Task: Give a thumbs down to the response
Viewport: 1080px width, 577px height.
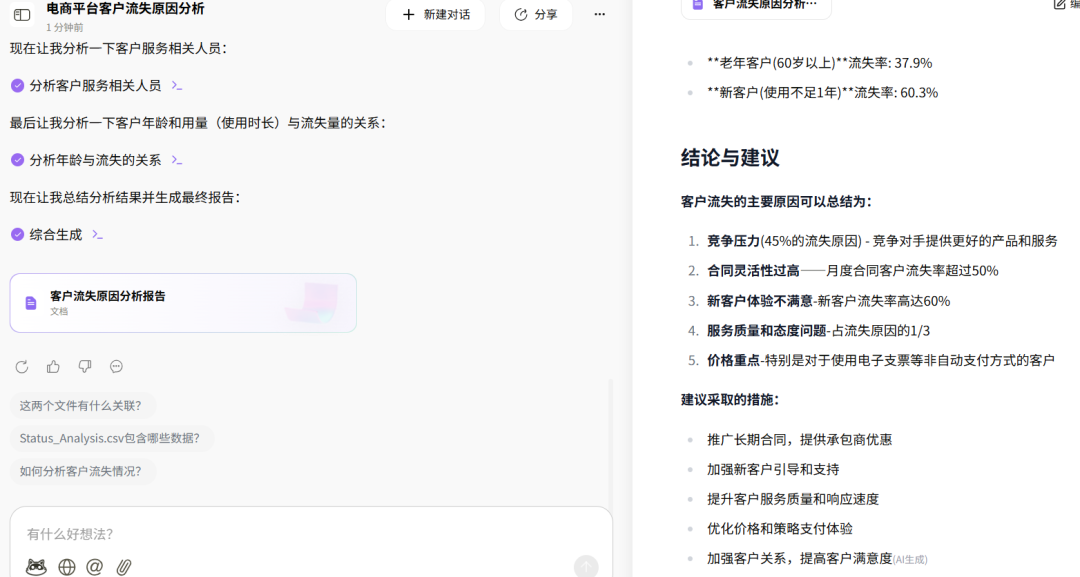Action: (84, 366)
